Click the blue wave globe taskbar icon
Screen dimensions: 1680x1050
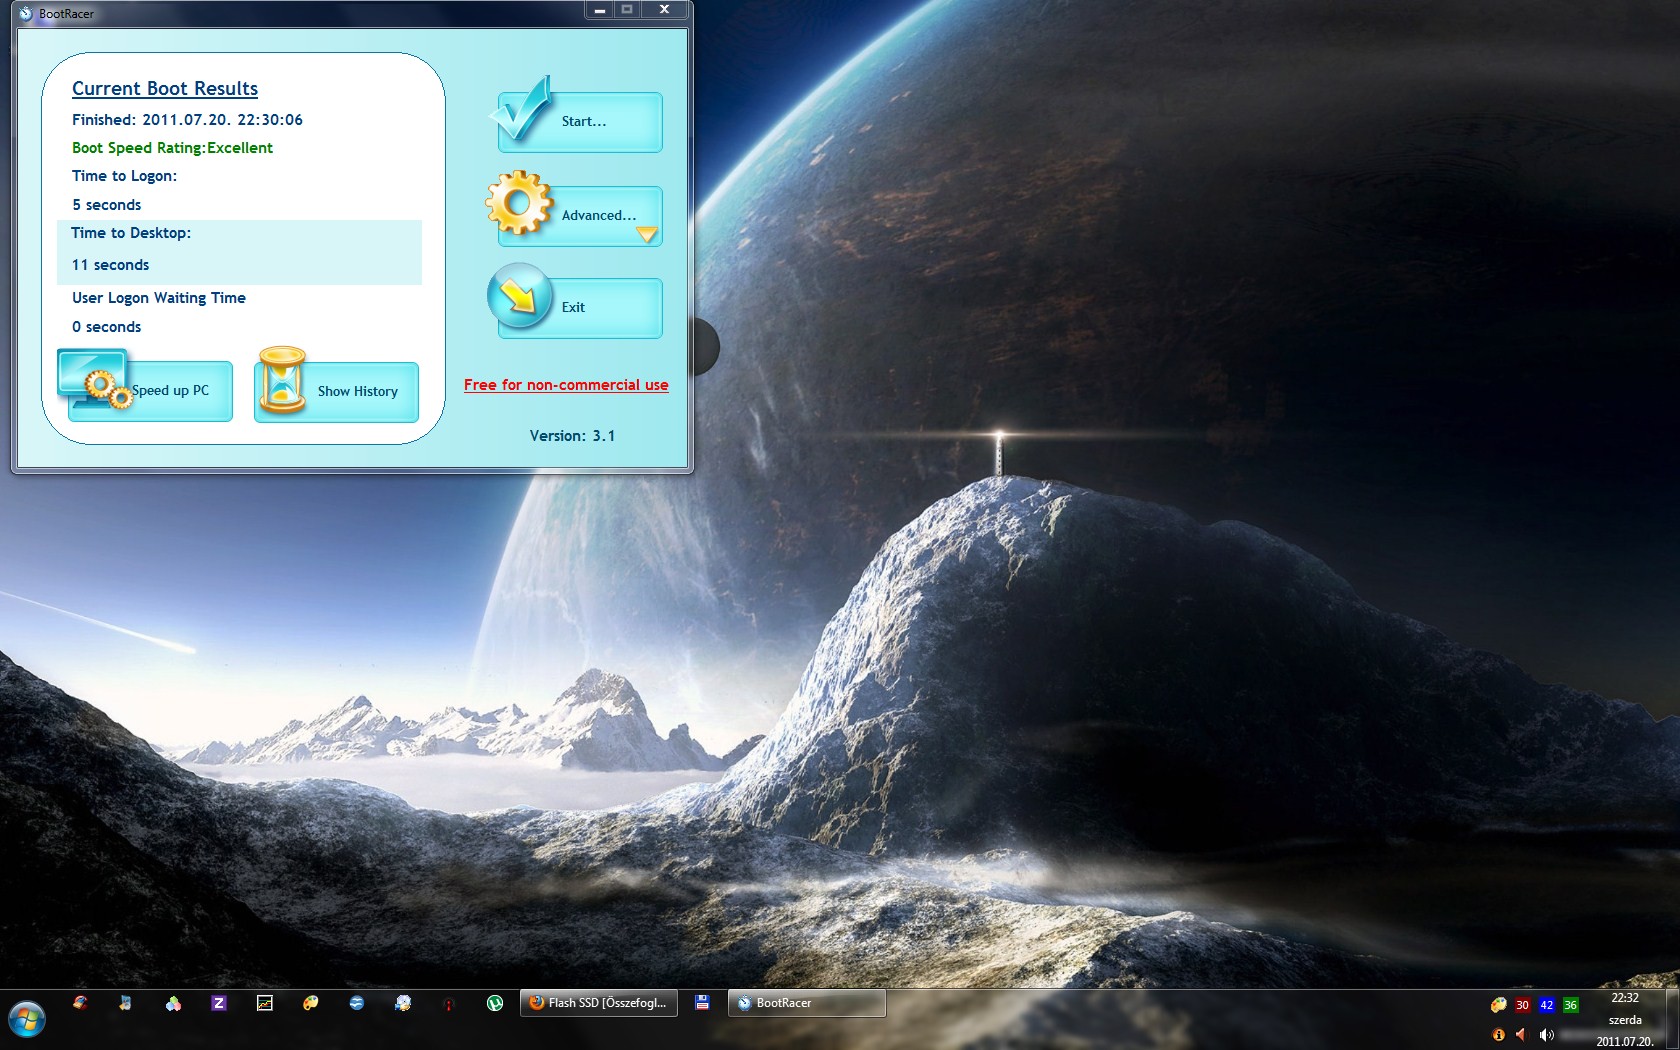click(357, 1003)
